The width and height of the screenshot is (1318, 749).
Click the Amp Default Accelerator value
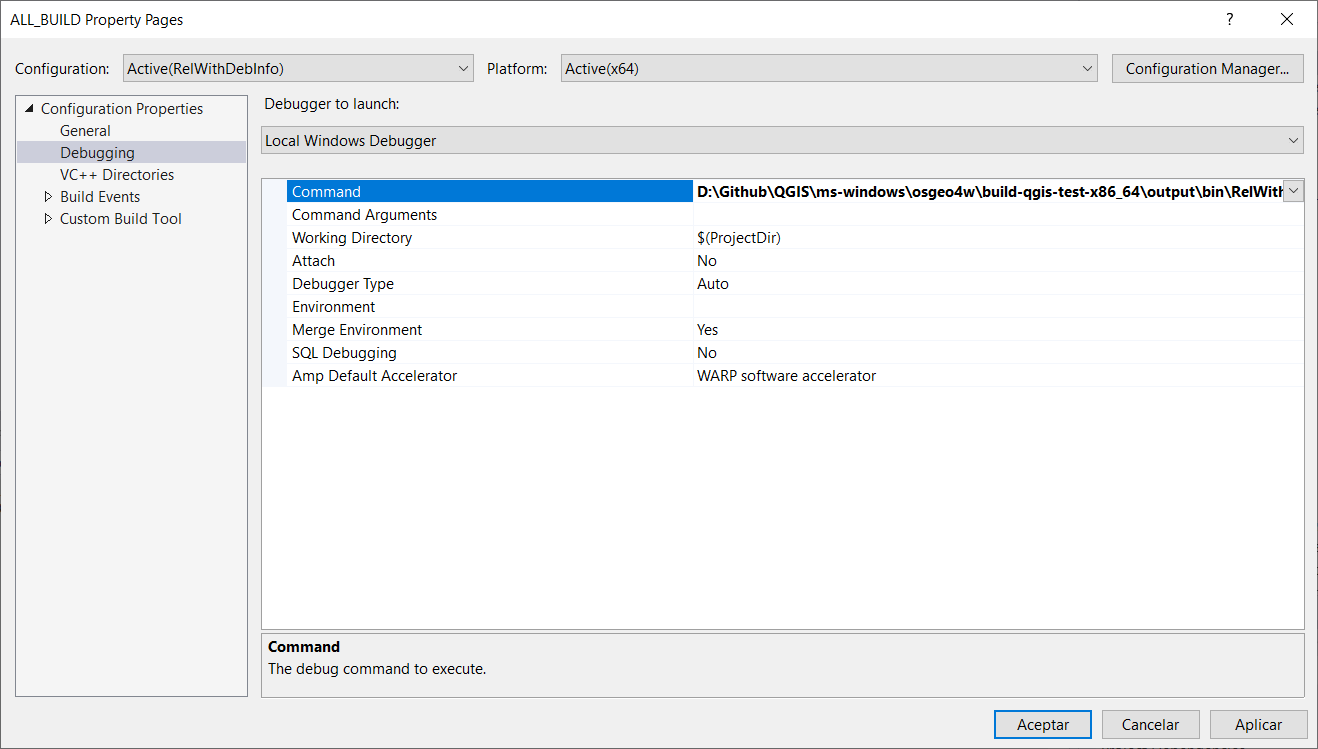786,376
